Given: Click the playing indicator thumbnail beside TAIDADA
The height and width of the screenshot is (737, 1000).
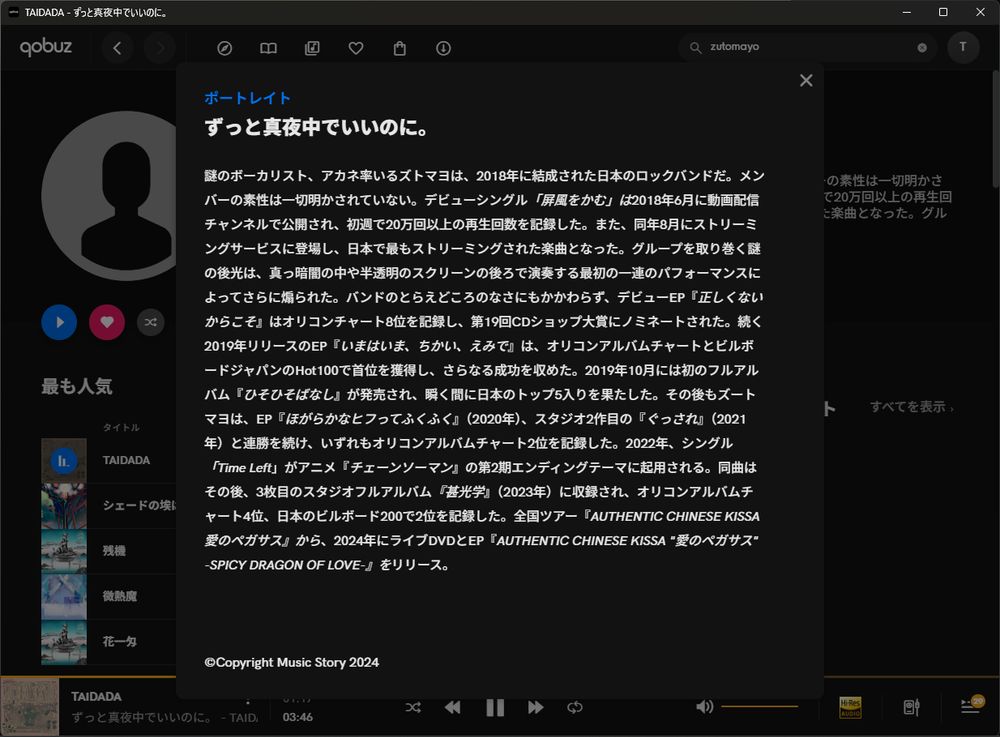Looking at the screenshot, I should pyautogui.click(x=64, y=460).
